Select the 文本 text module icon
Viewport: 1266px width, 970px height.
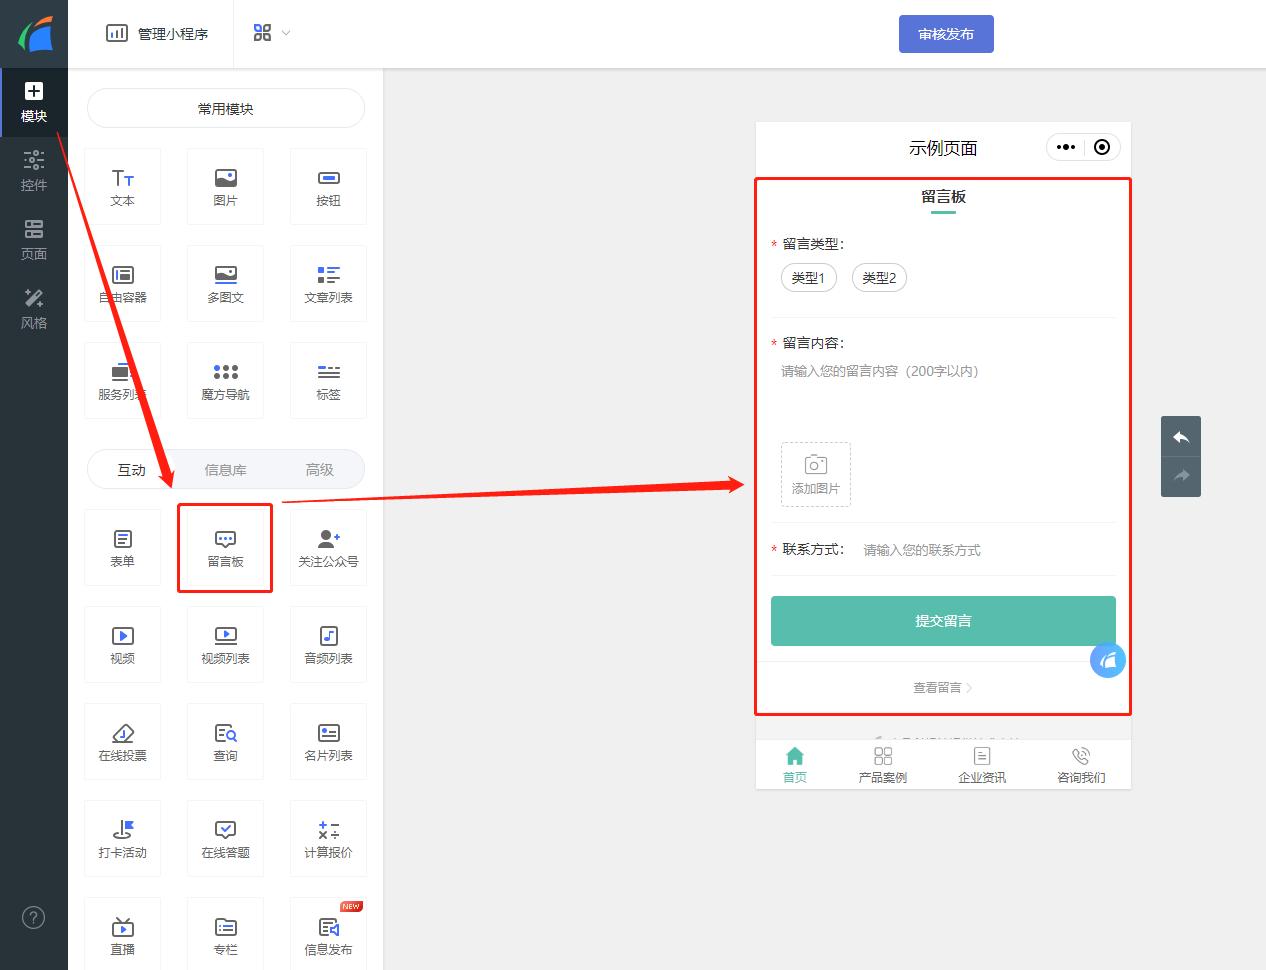point(122,186)
